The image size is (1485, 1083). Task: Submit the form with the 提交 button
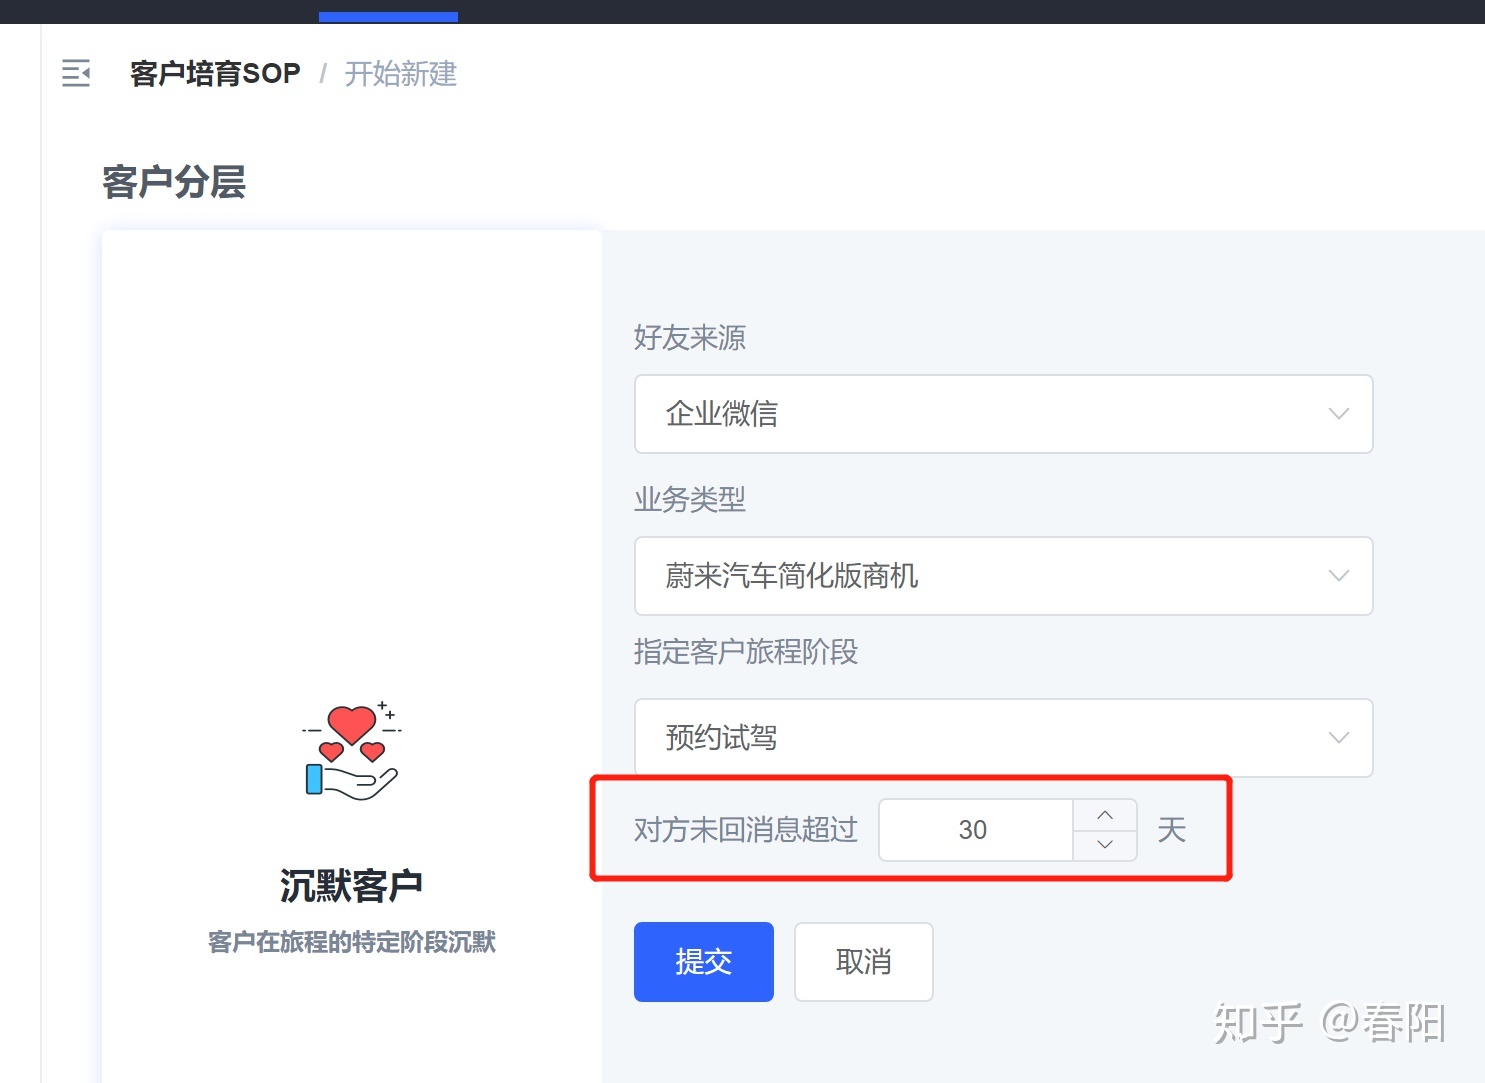[x=704, y=962]
